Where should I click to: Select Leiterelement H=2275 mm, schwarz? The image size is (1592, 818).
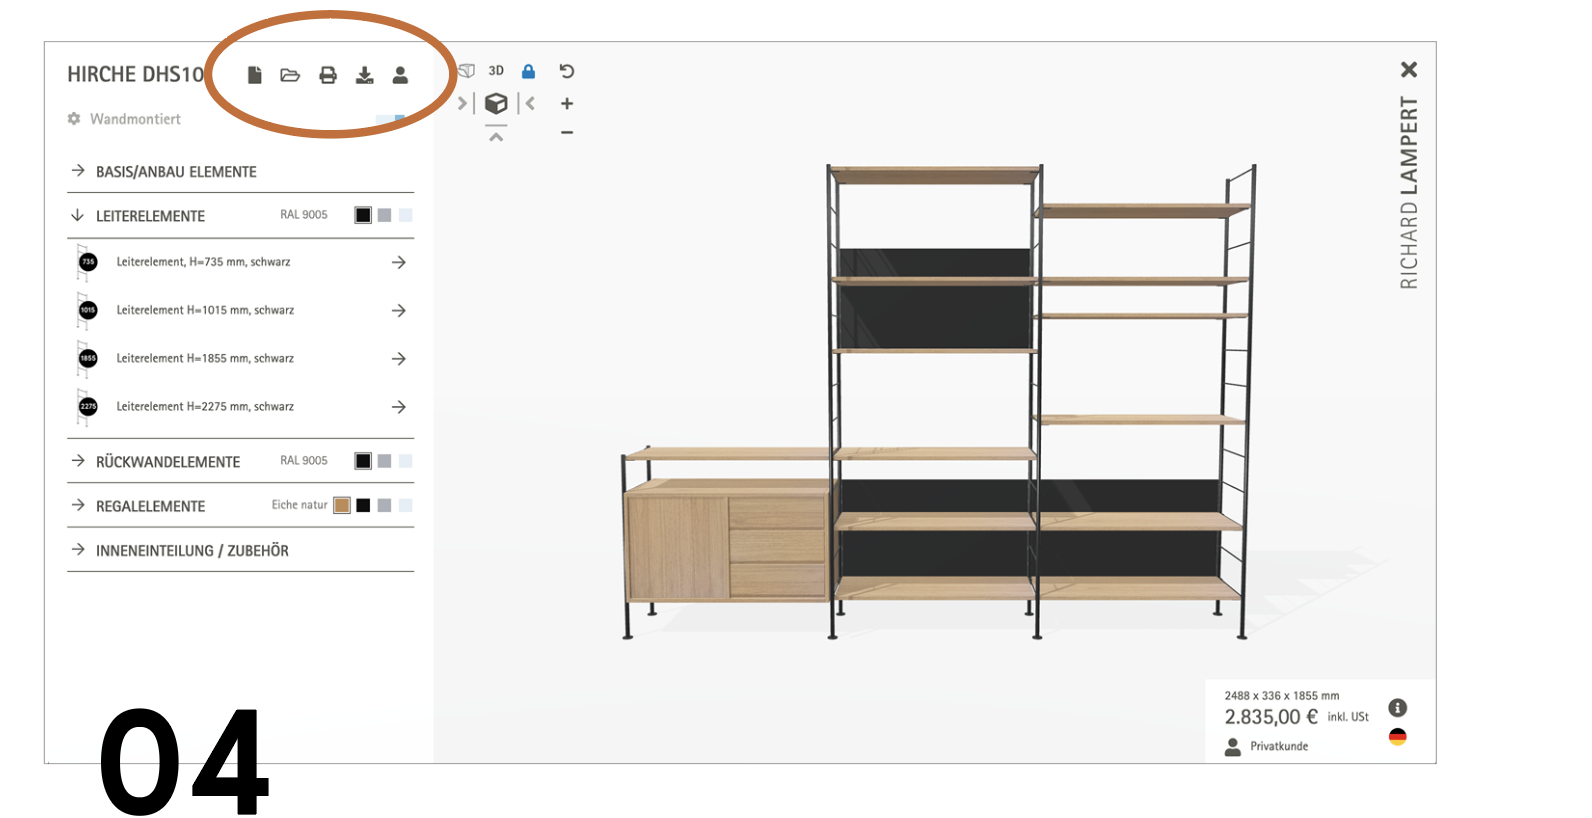coord(205,407)
